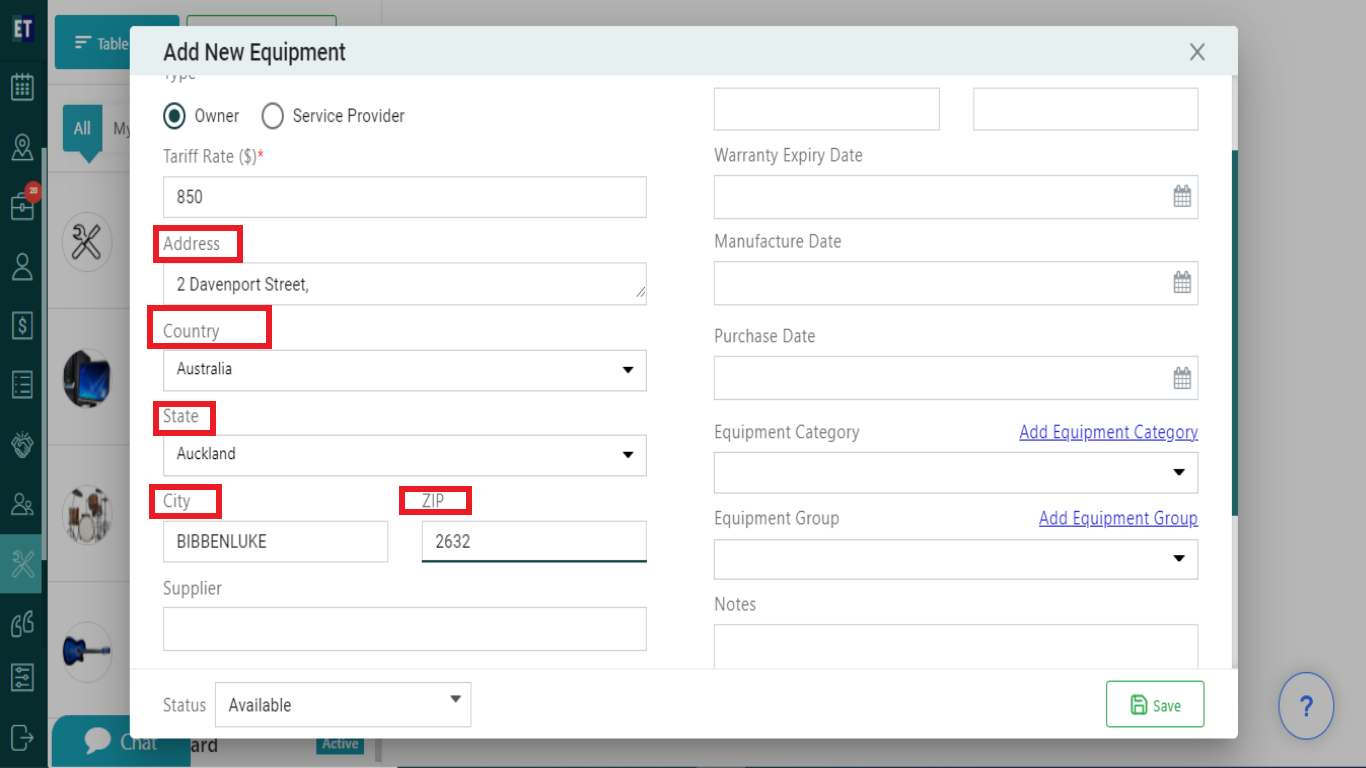Switch to the All tab behind dialog
The image size is (1366, 768).
pyautogui.click(x=82, y=128)
